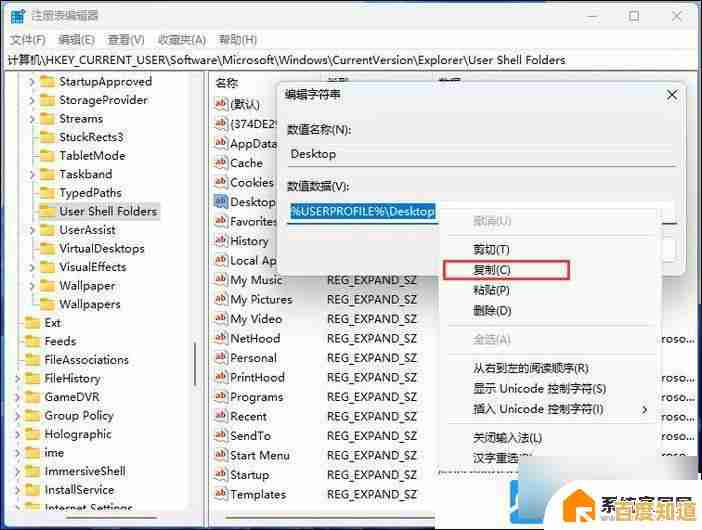The width and height of the screenshot is (702, 530).
Task: Click the 名称 column header
Action: [227, 83]
